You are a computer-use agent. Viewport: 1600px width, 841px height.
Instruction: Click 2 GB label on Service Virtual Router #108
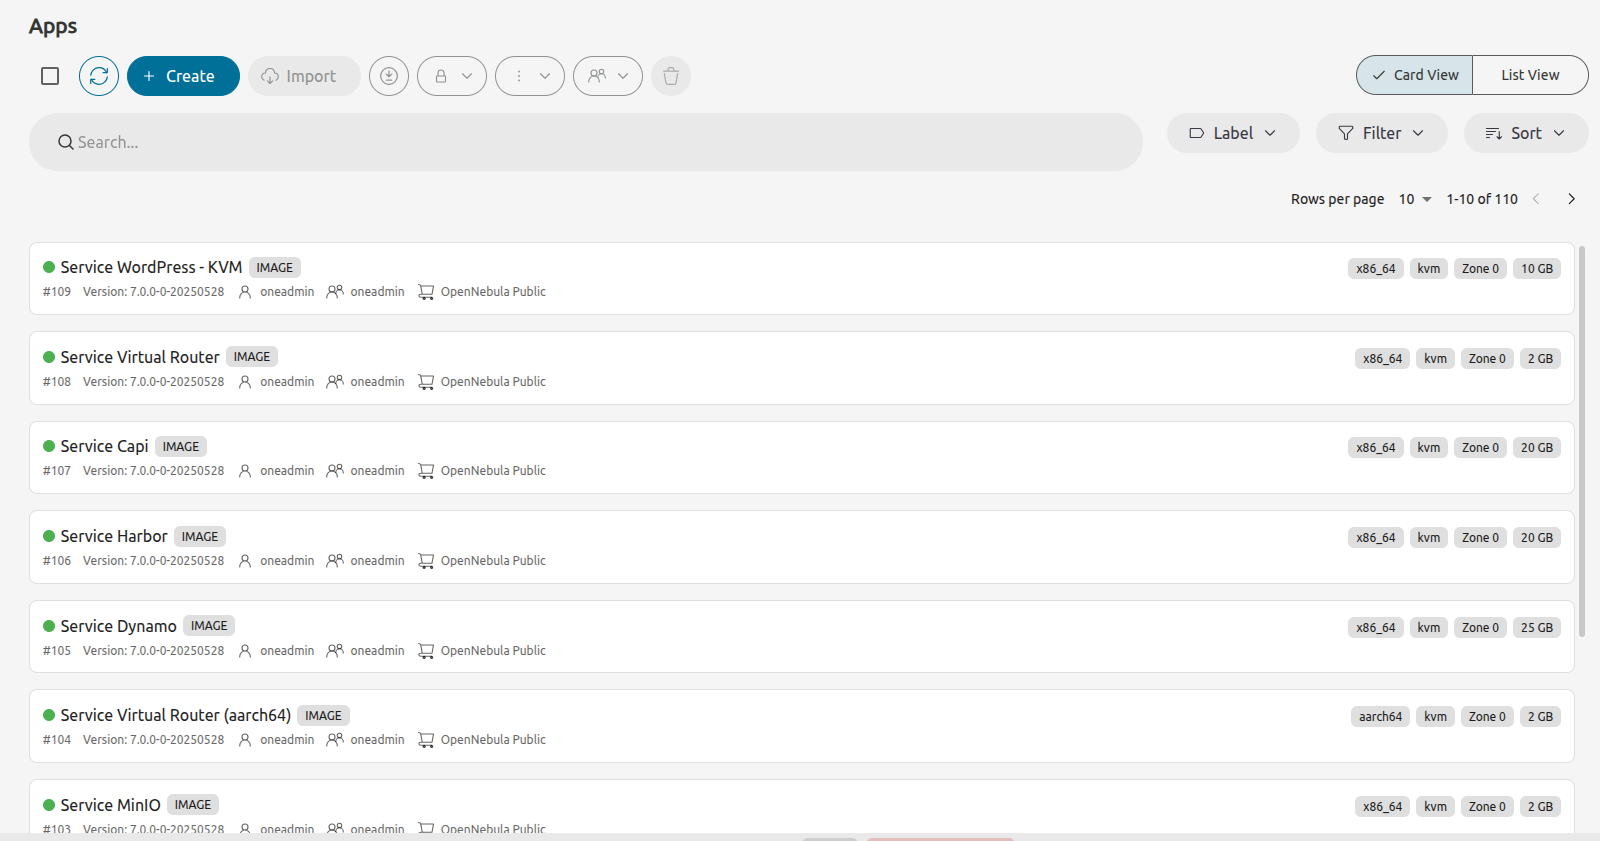(x=1540, y=358)
